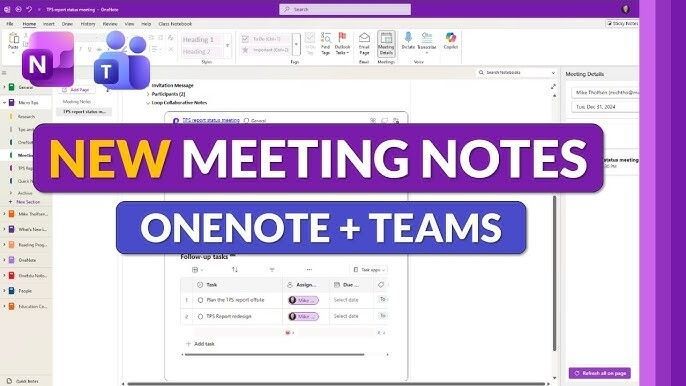Screen dimensions: 686x386
Task: Open the View tab
Action: click(130, 24)
